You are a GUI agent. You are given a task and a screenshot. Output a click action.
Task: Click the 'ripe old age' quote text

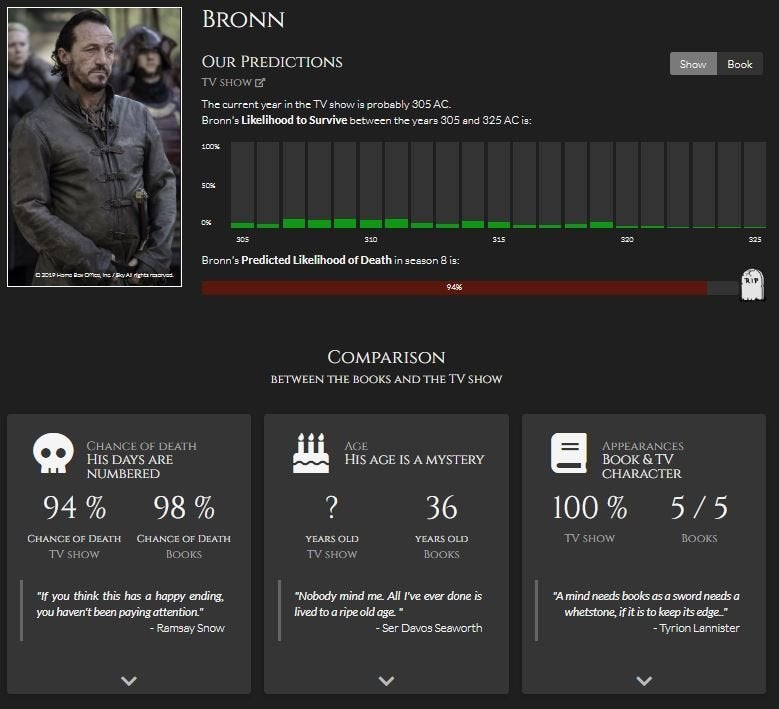point(388,604)
